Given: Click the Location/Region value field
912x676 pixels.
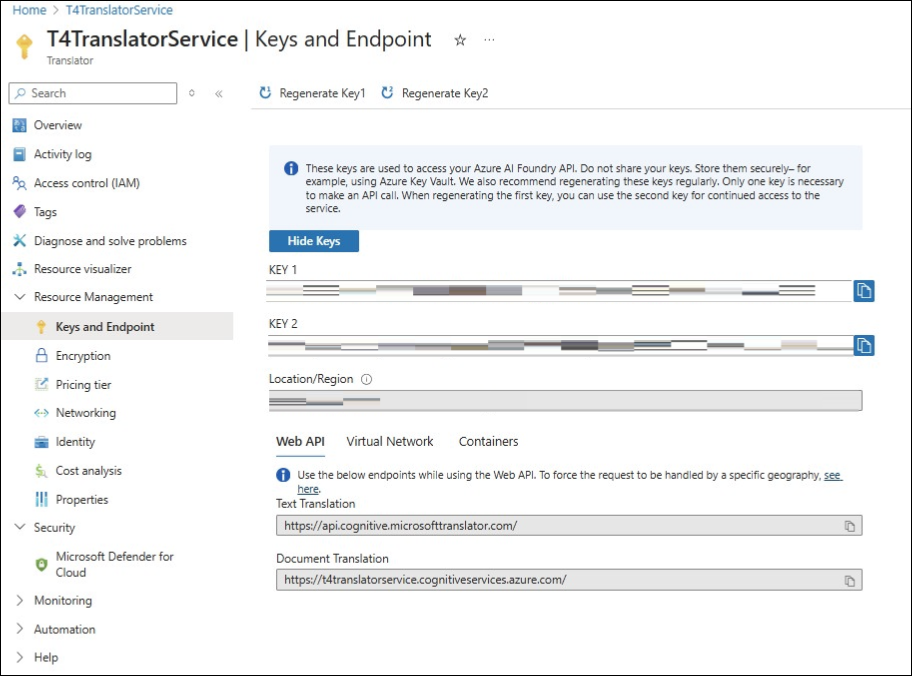Looking at the screenshot, I should coord(565,400).
